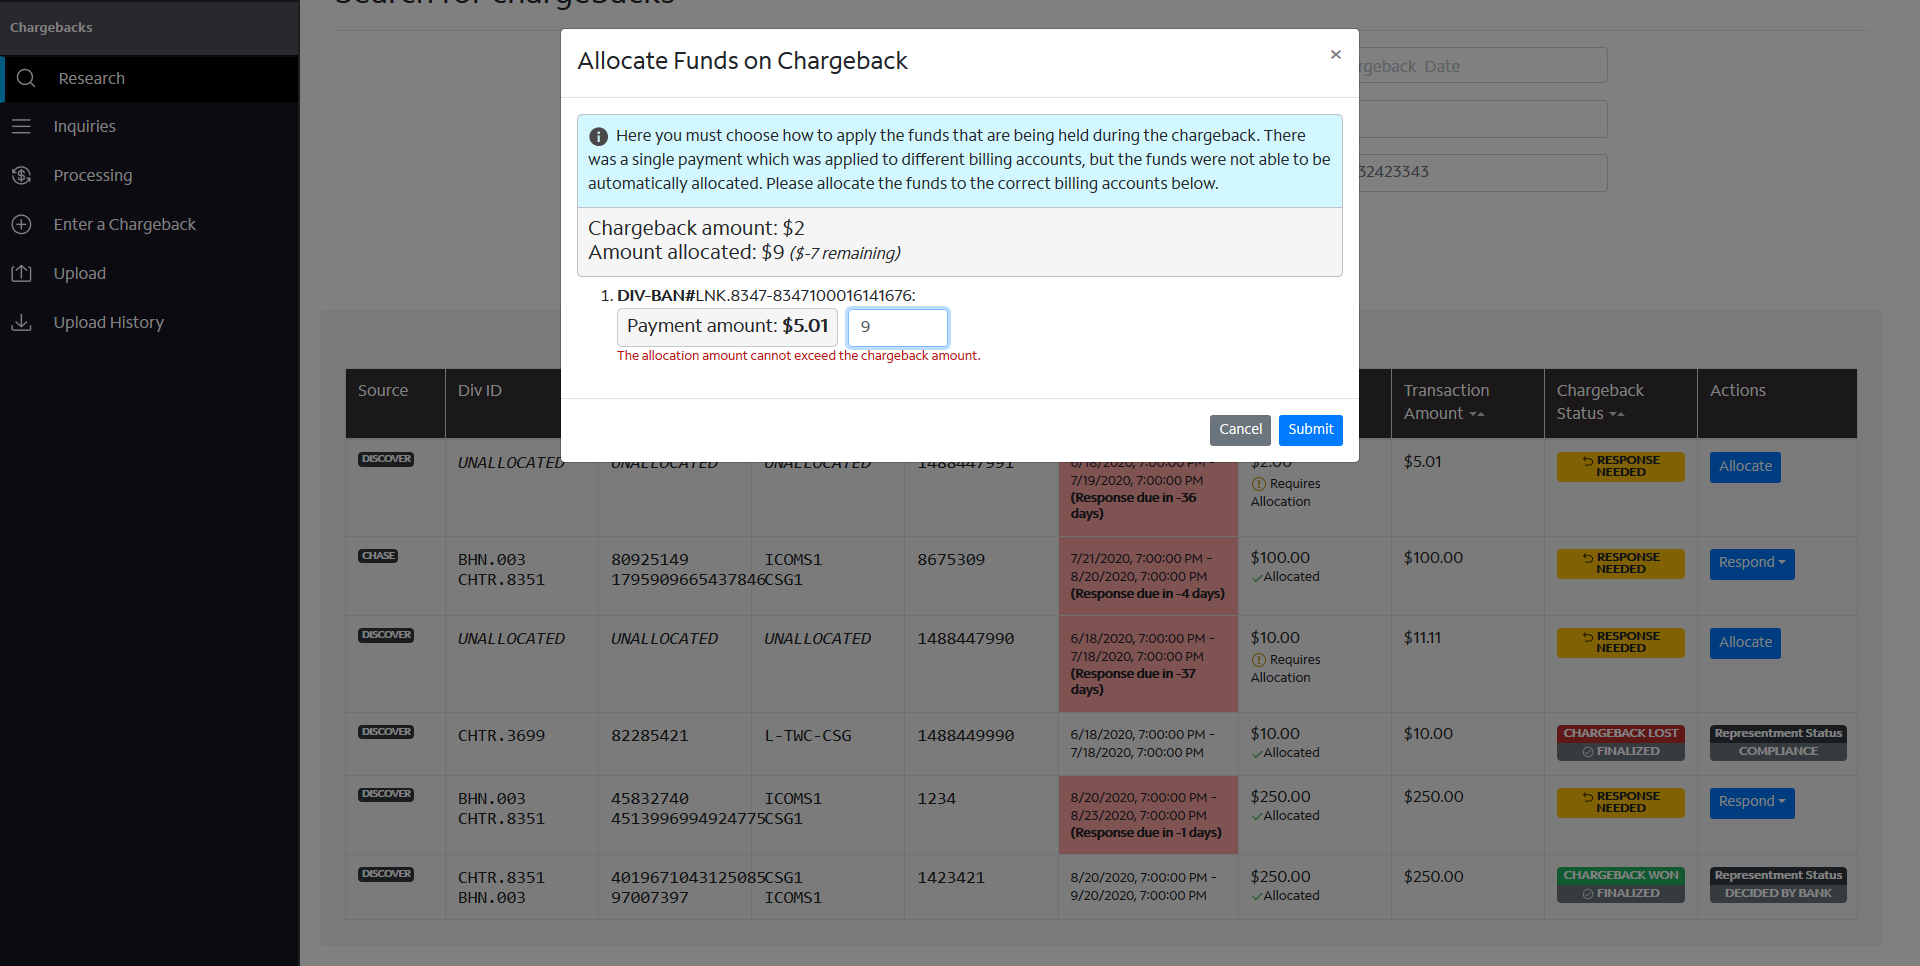Click the allocation amount input field

tap(897, 327)
